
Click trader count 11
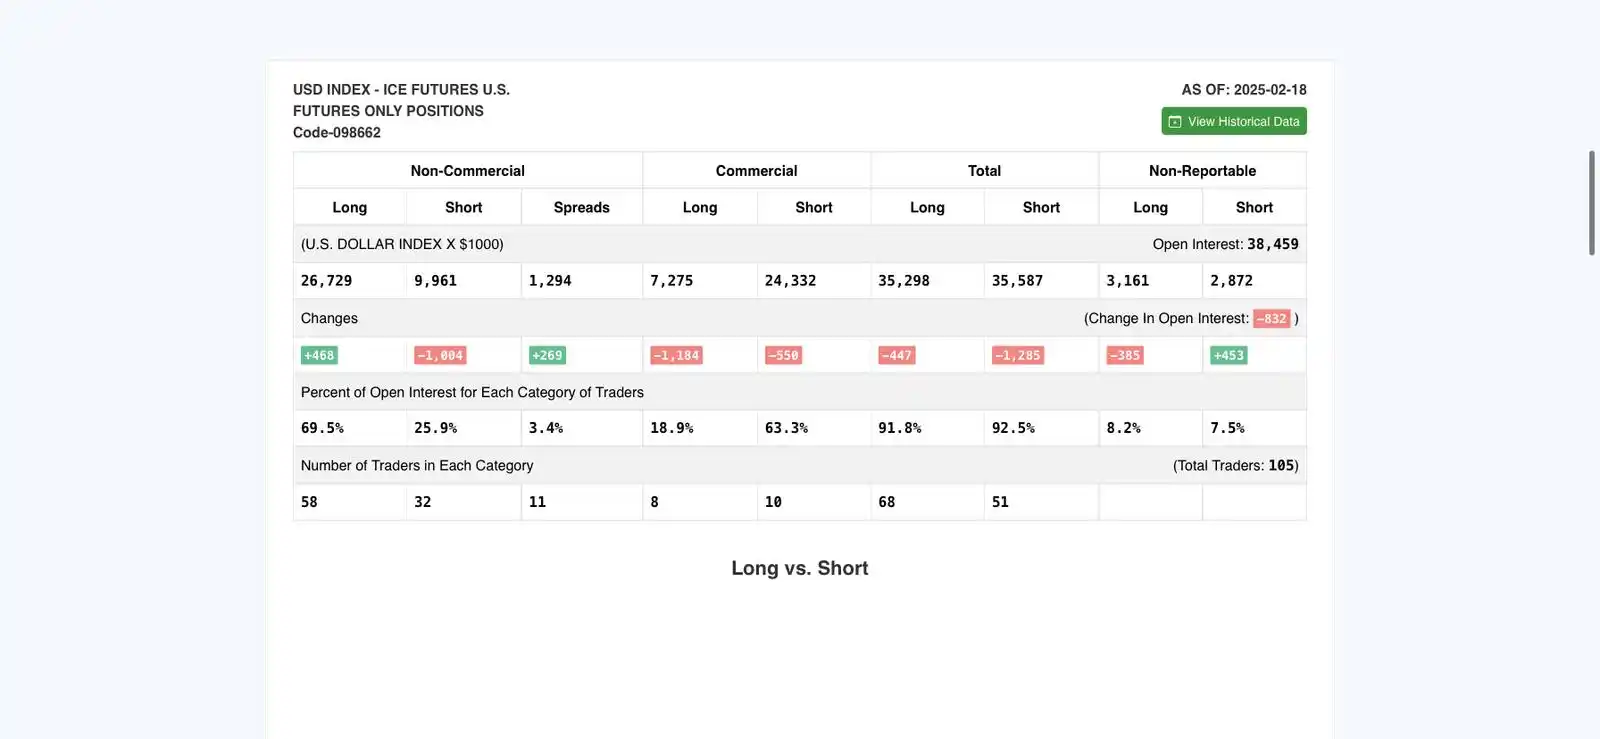[x=537, y=502]
